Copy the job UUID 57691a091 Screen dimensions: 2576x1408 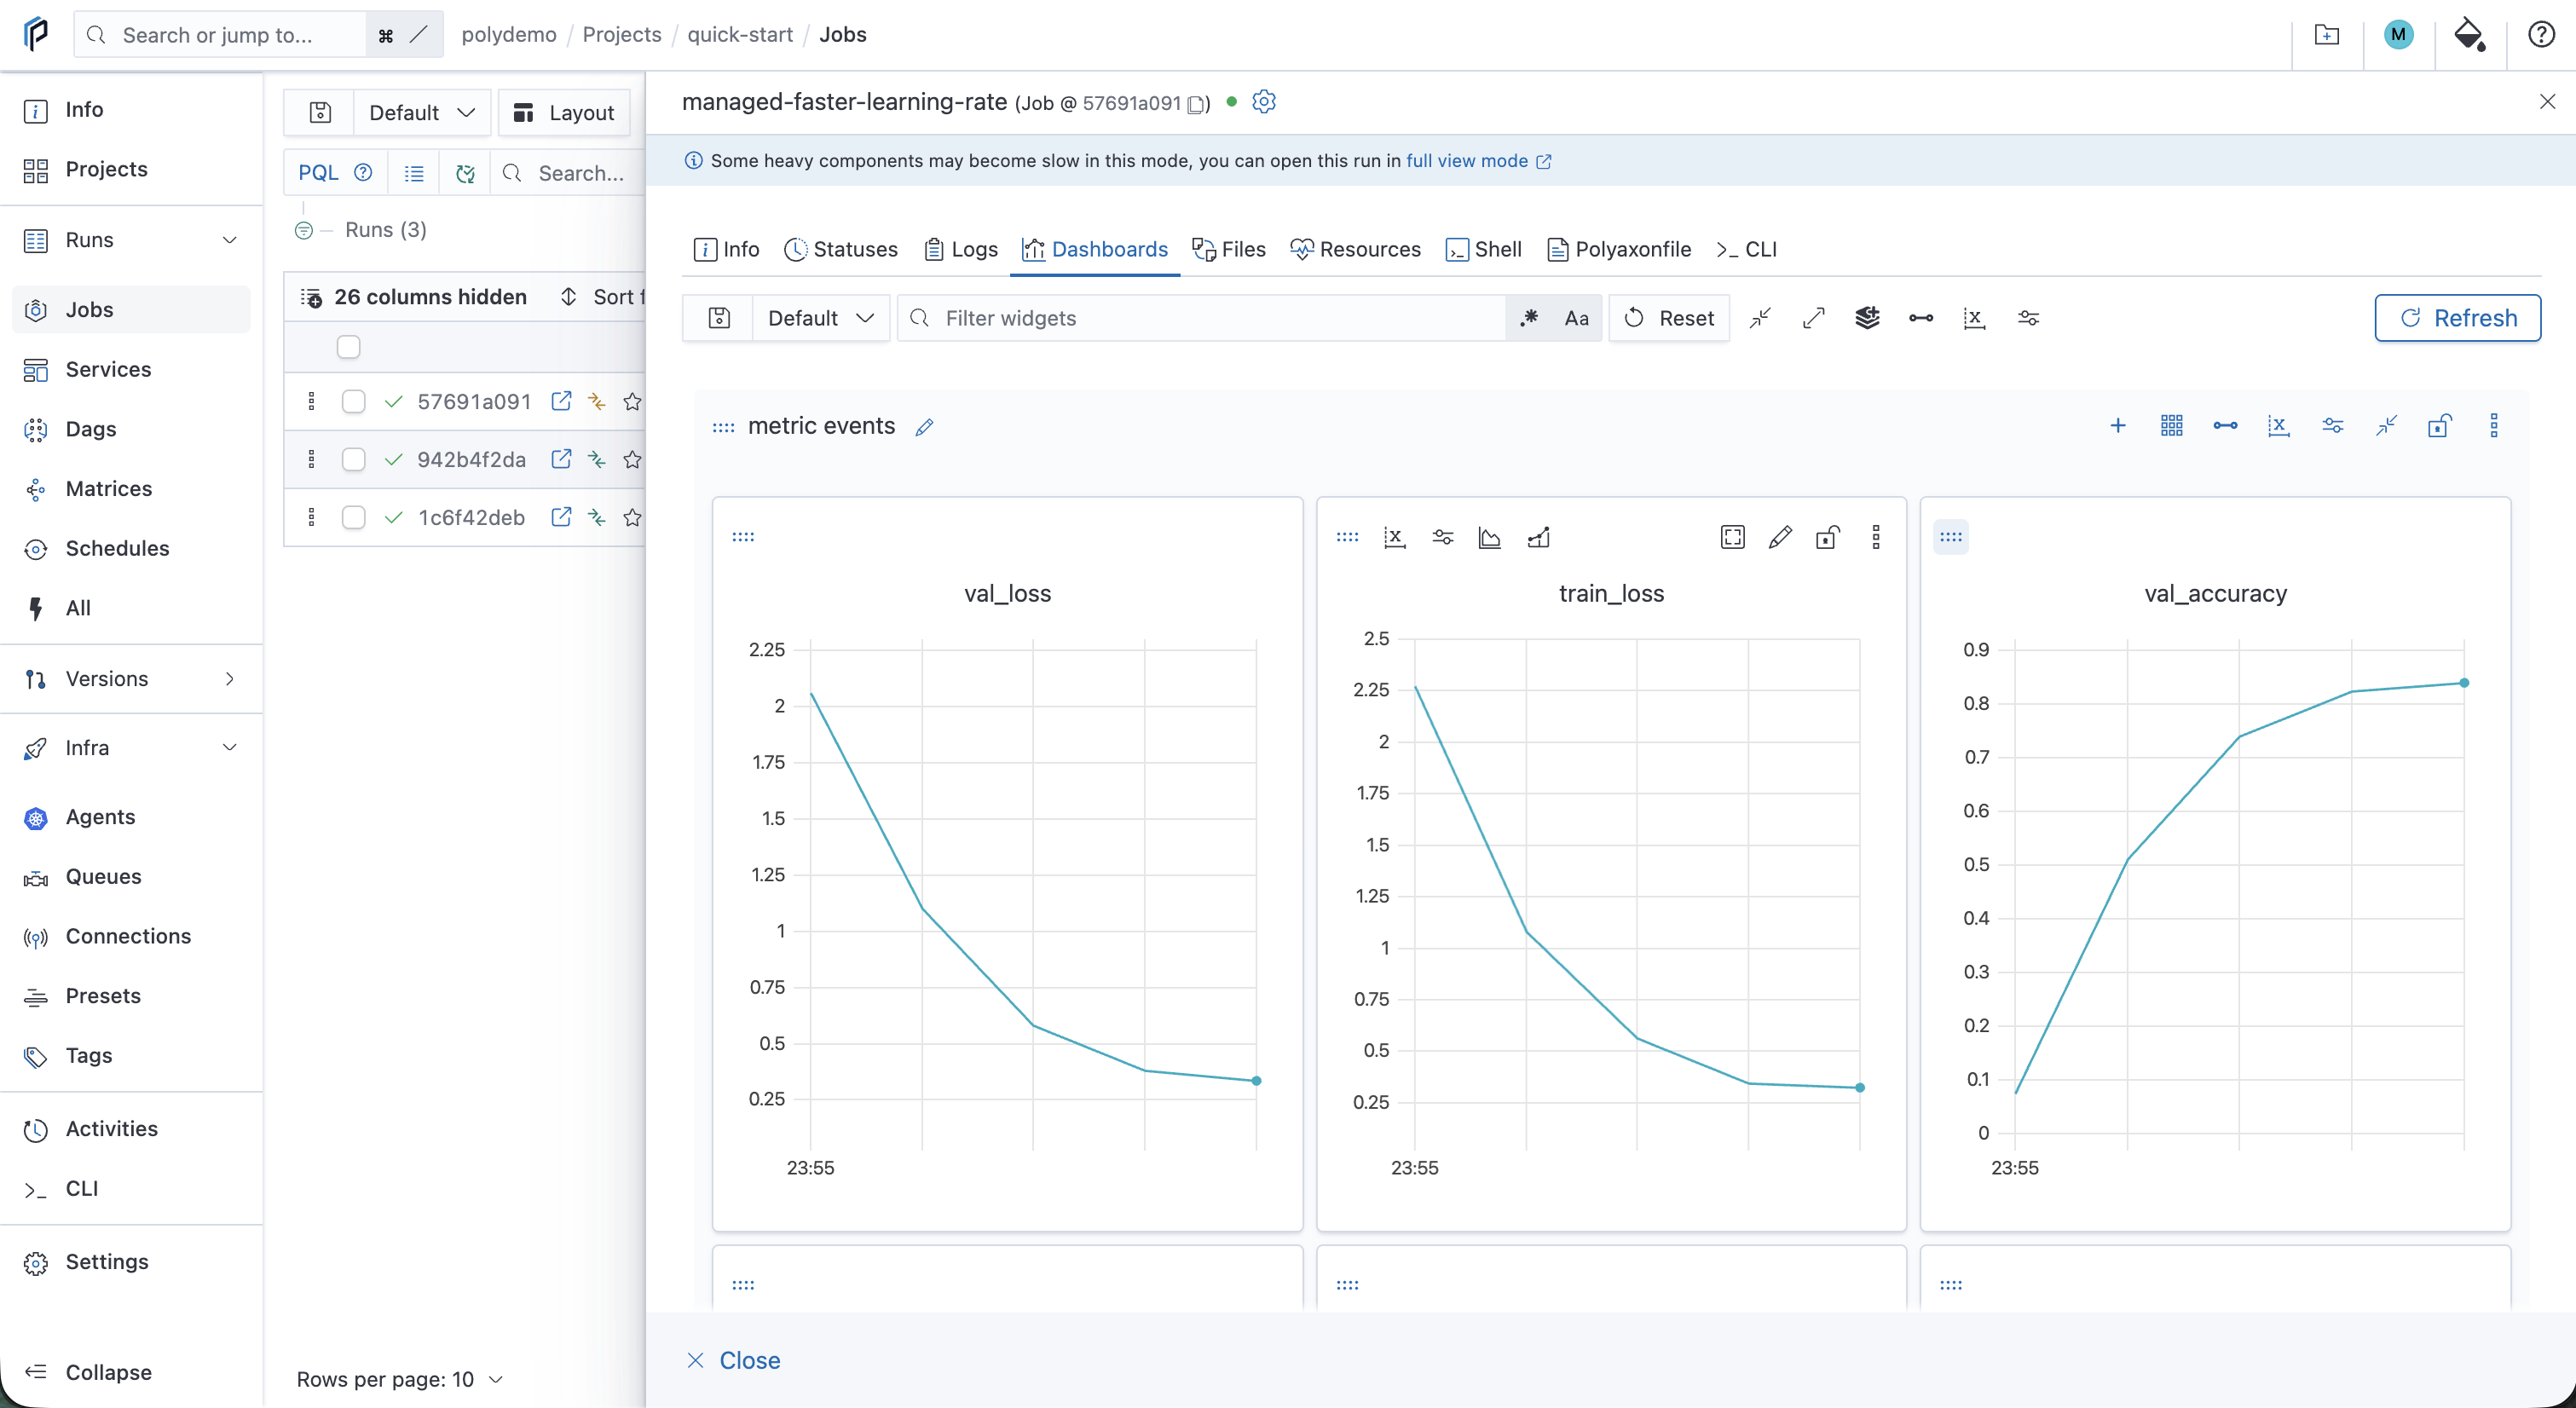(1195, 104)
